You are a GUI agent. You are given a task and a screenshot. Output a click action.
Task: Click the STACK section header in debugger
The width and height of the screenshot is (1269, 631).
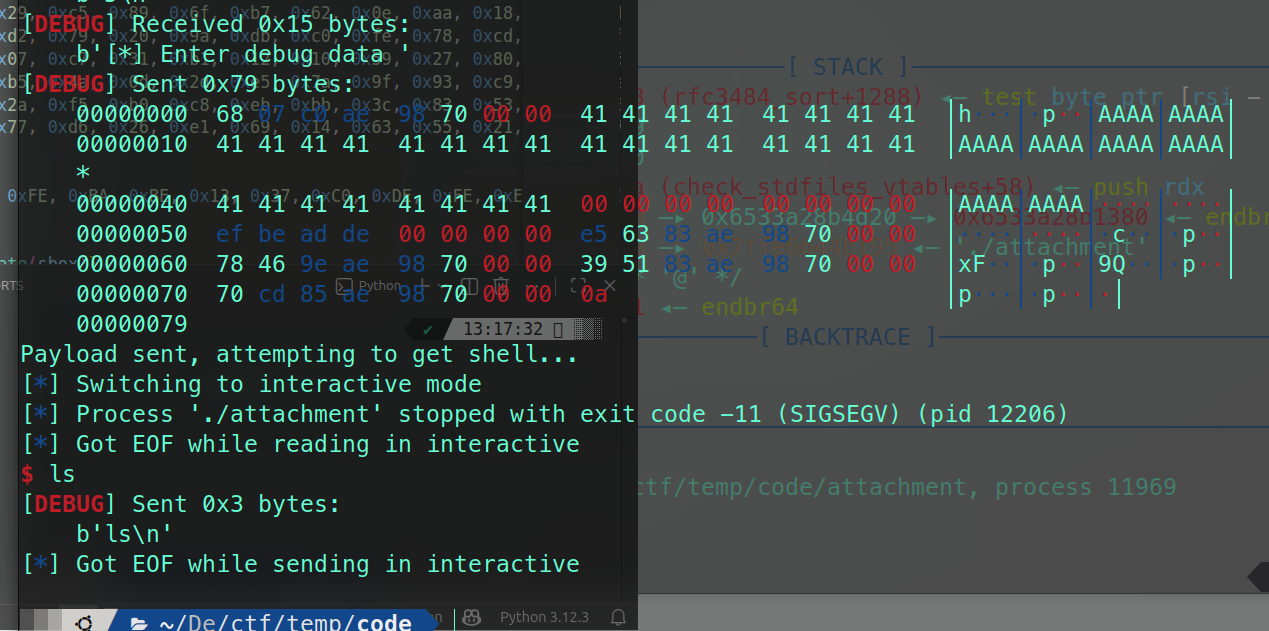(848, 67)
